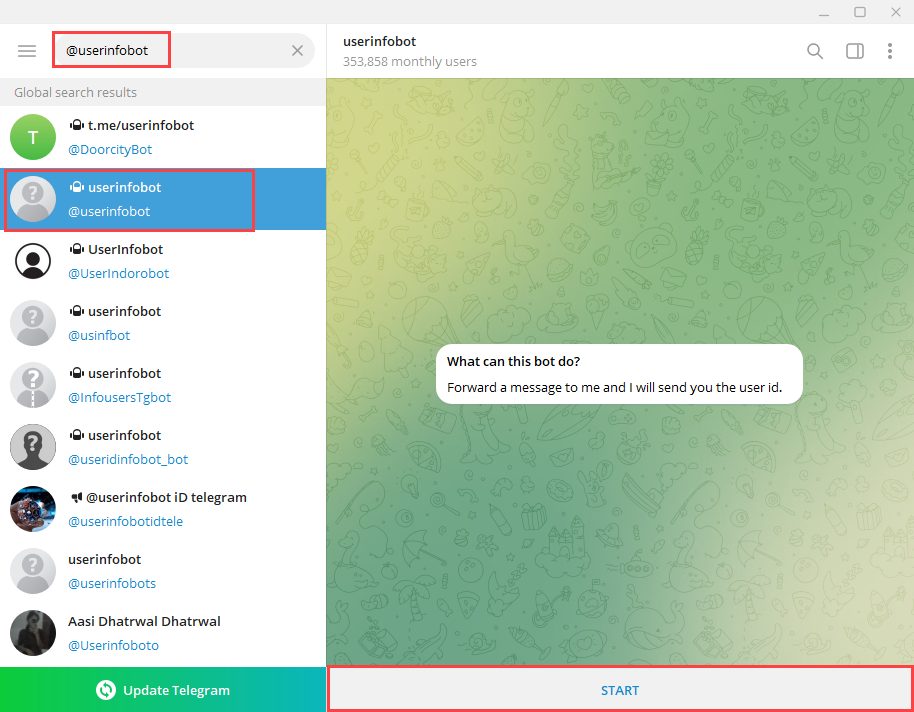Click the avatar of @InfousersTgbot
This screenshot has width=914, height=712.
[x=33, y=385]
